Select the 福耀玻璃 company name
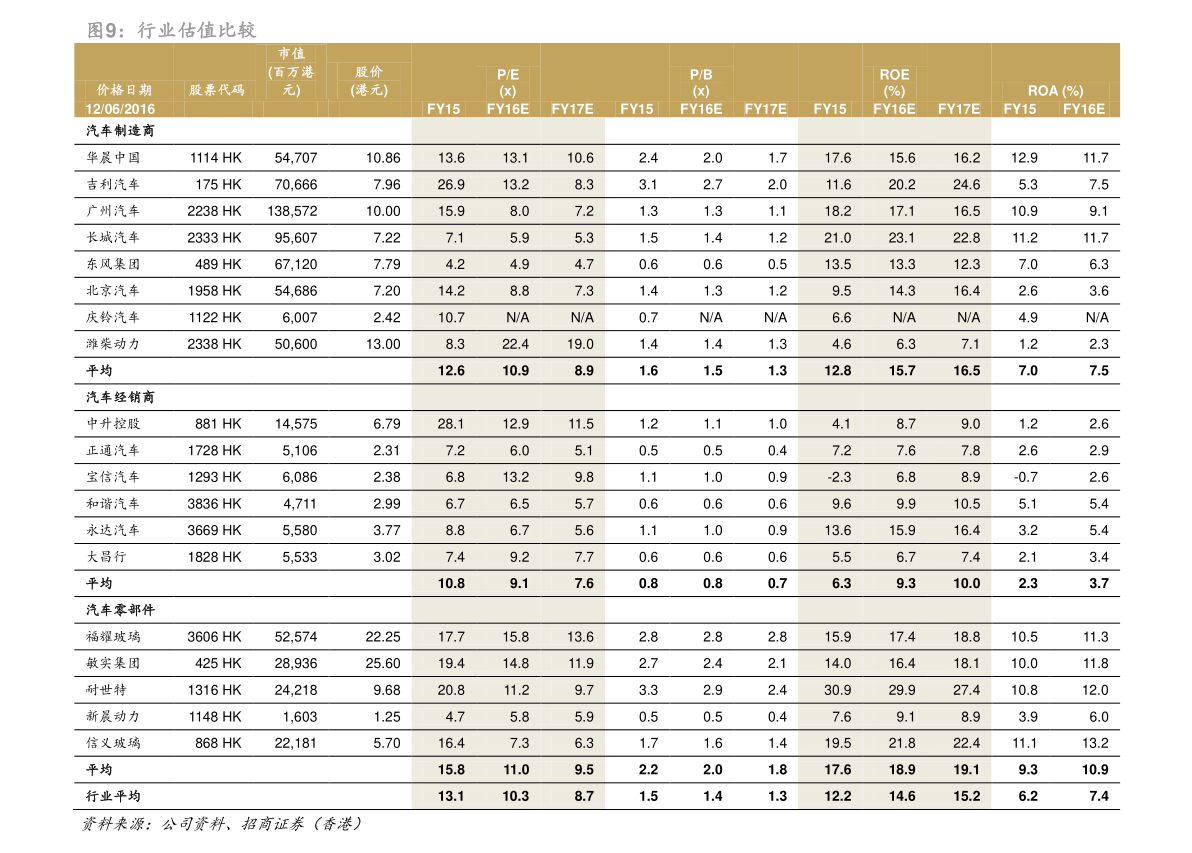 coord(113,636)
